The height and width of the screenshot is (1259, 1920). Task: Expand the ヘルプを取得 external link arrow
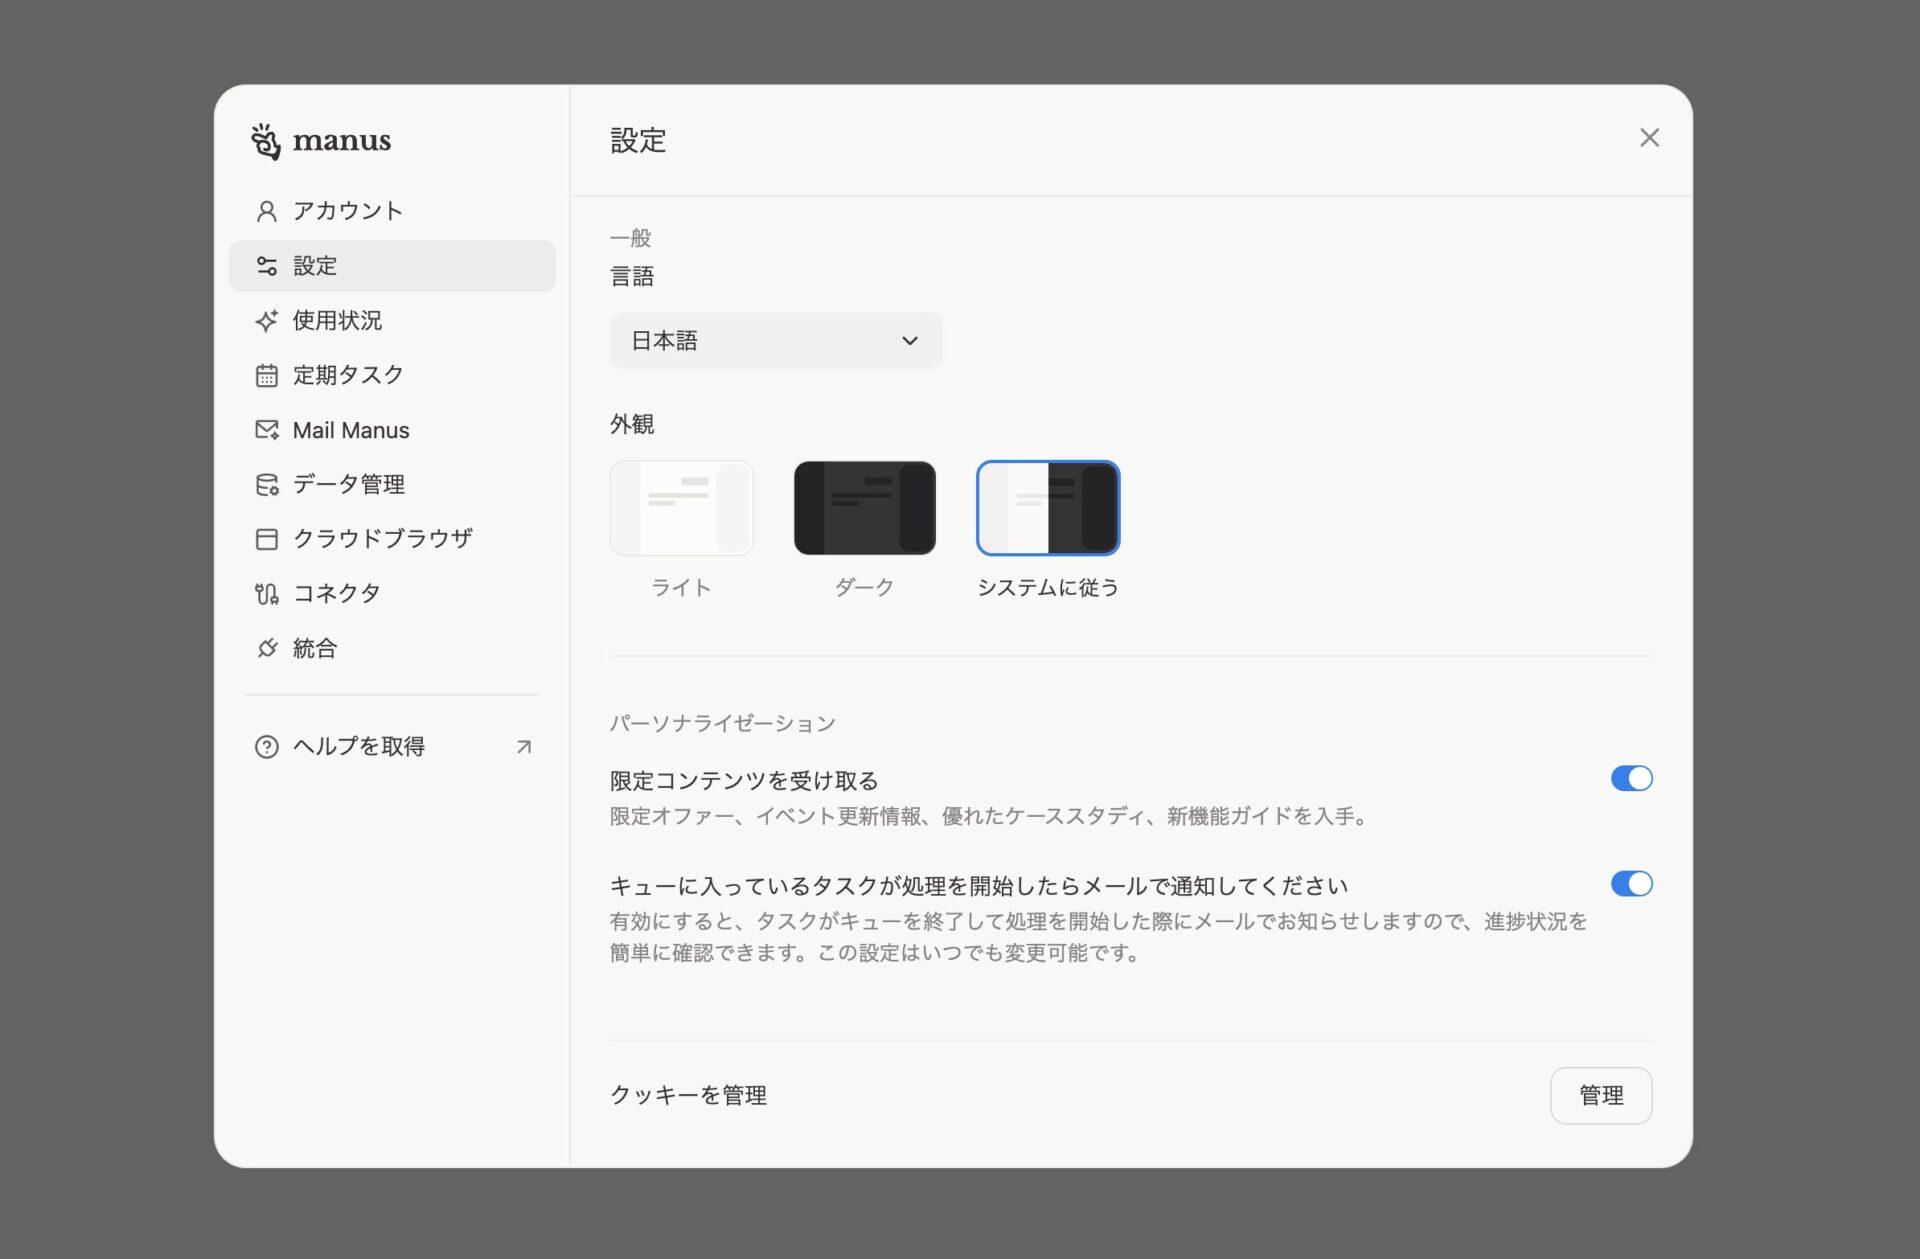pos(523,746)
